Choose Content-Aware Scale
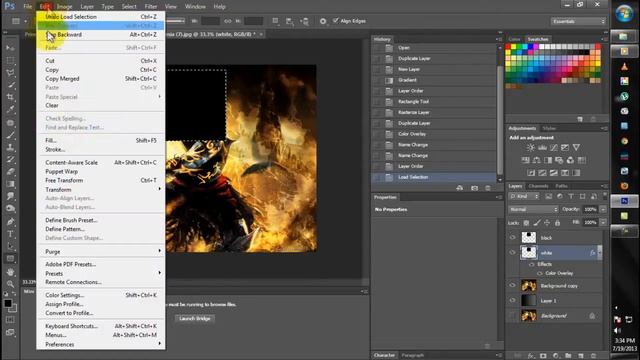Screen dimensions: 640x360 (x=101, y=162)
